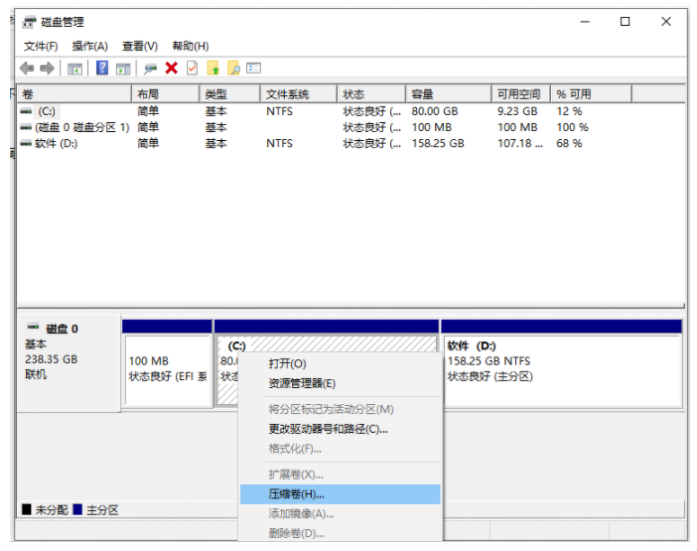Click the forward arrow toolbar icon
The width and height of the screenshot is (697, 551).
coord(47,68)
